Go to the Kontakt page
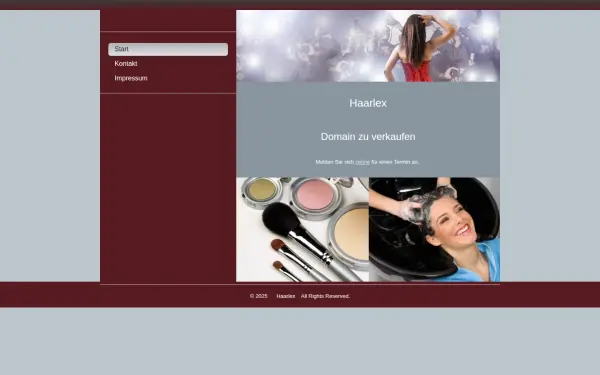 tap(126, 64)
